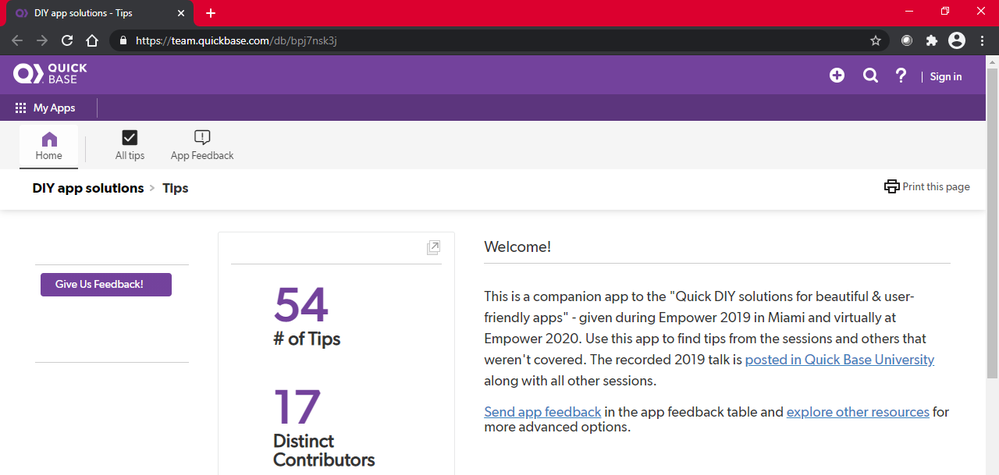Click Give Us Feedback! button
Viewport: 999px width, 475px height.
[106, 285]
